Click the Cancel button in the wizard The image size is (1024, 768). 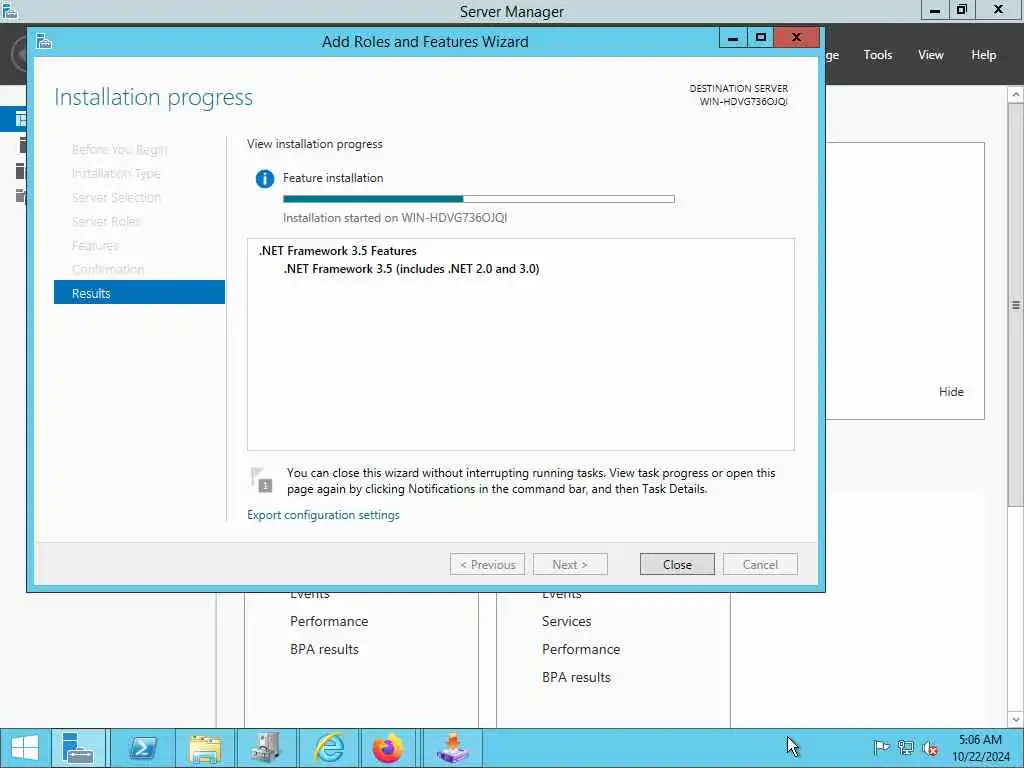click(760, 564)
